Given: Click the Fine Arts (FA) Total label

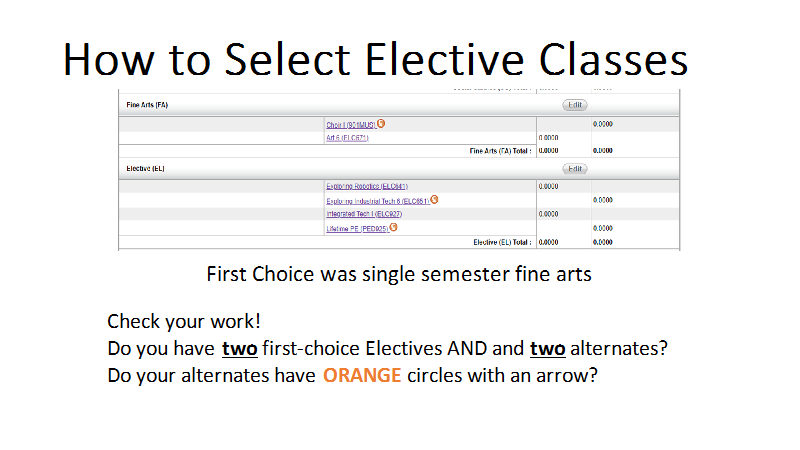Looking at the screenshot, I should 501,151.
